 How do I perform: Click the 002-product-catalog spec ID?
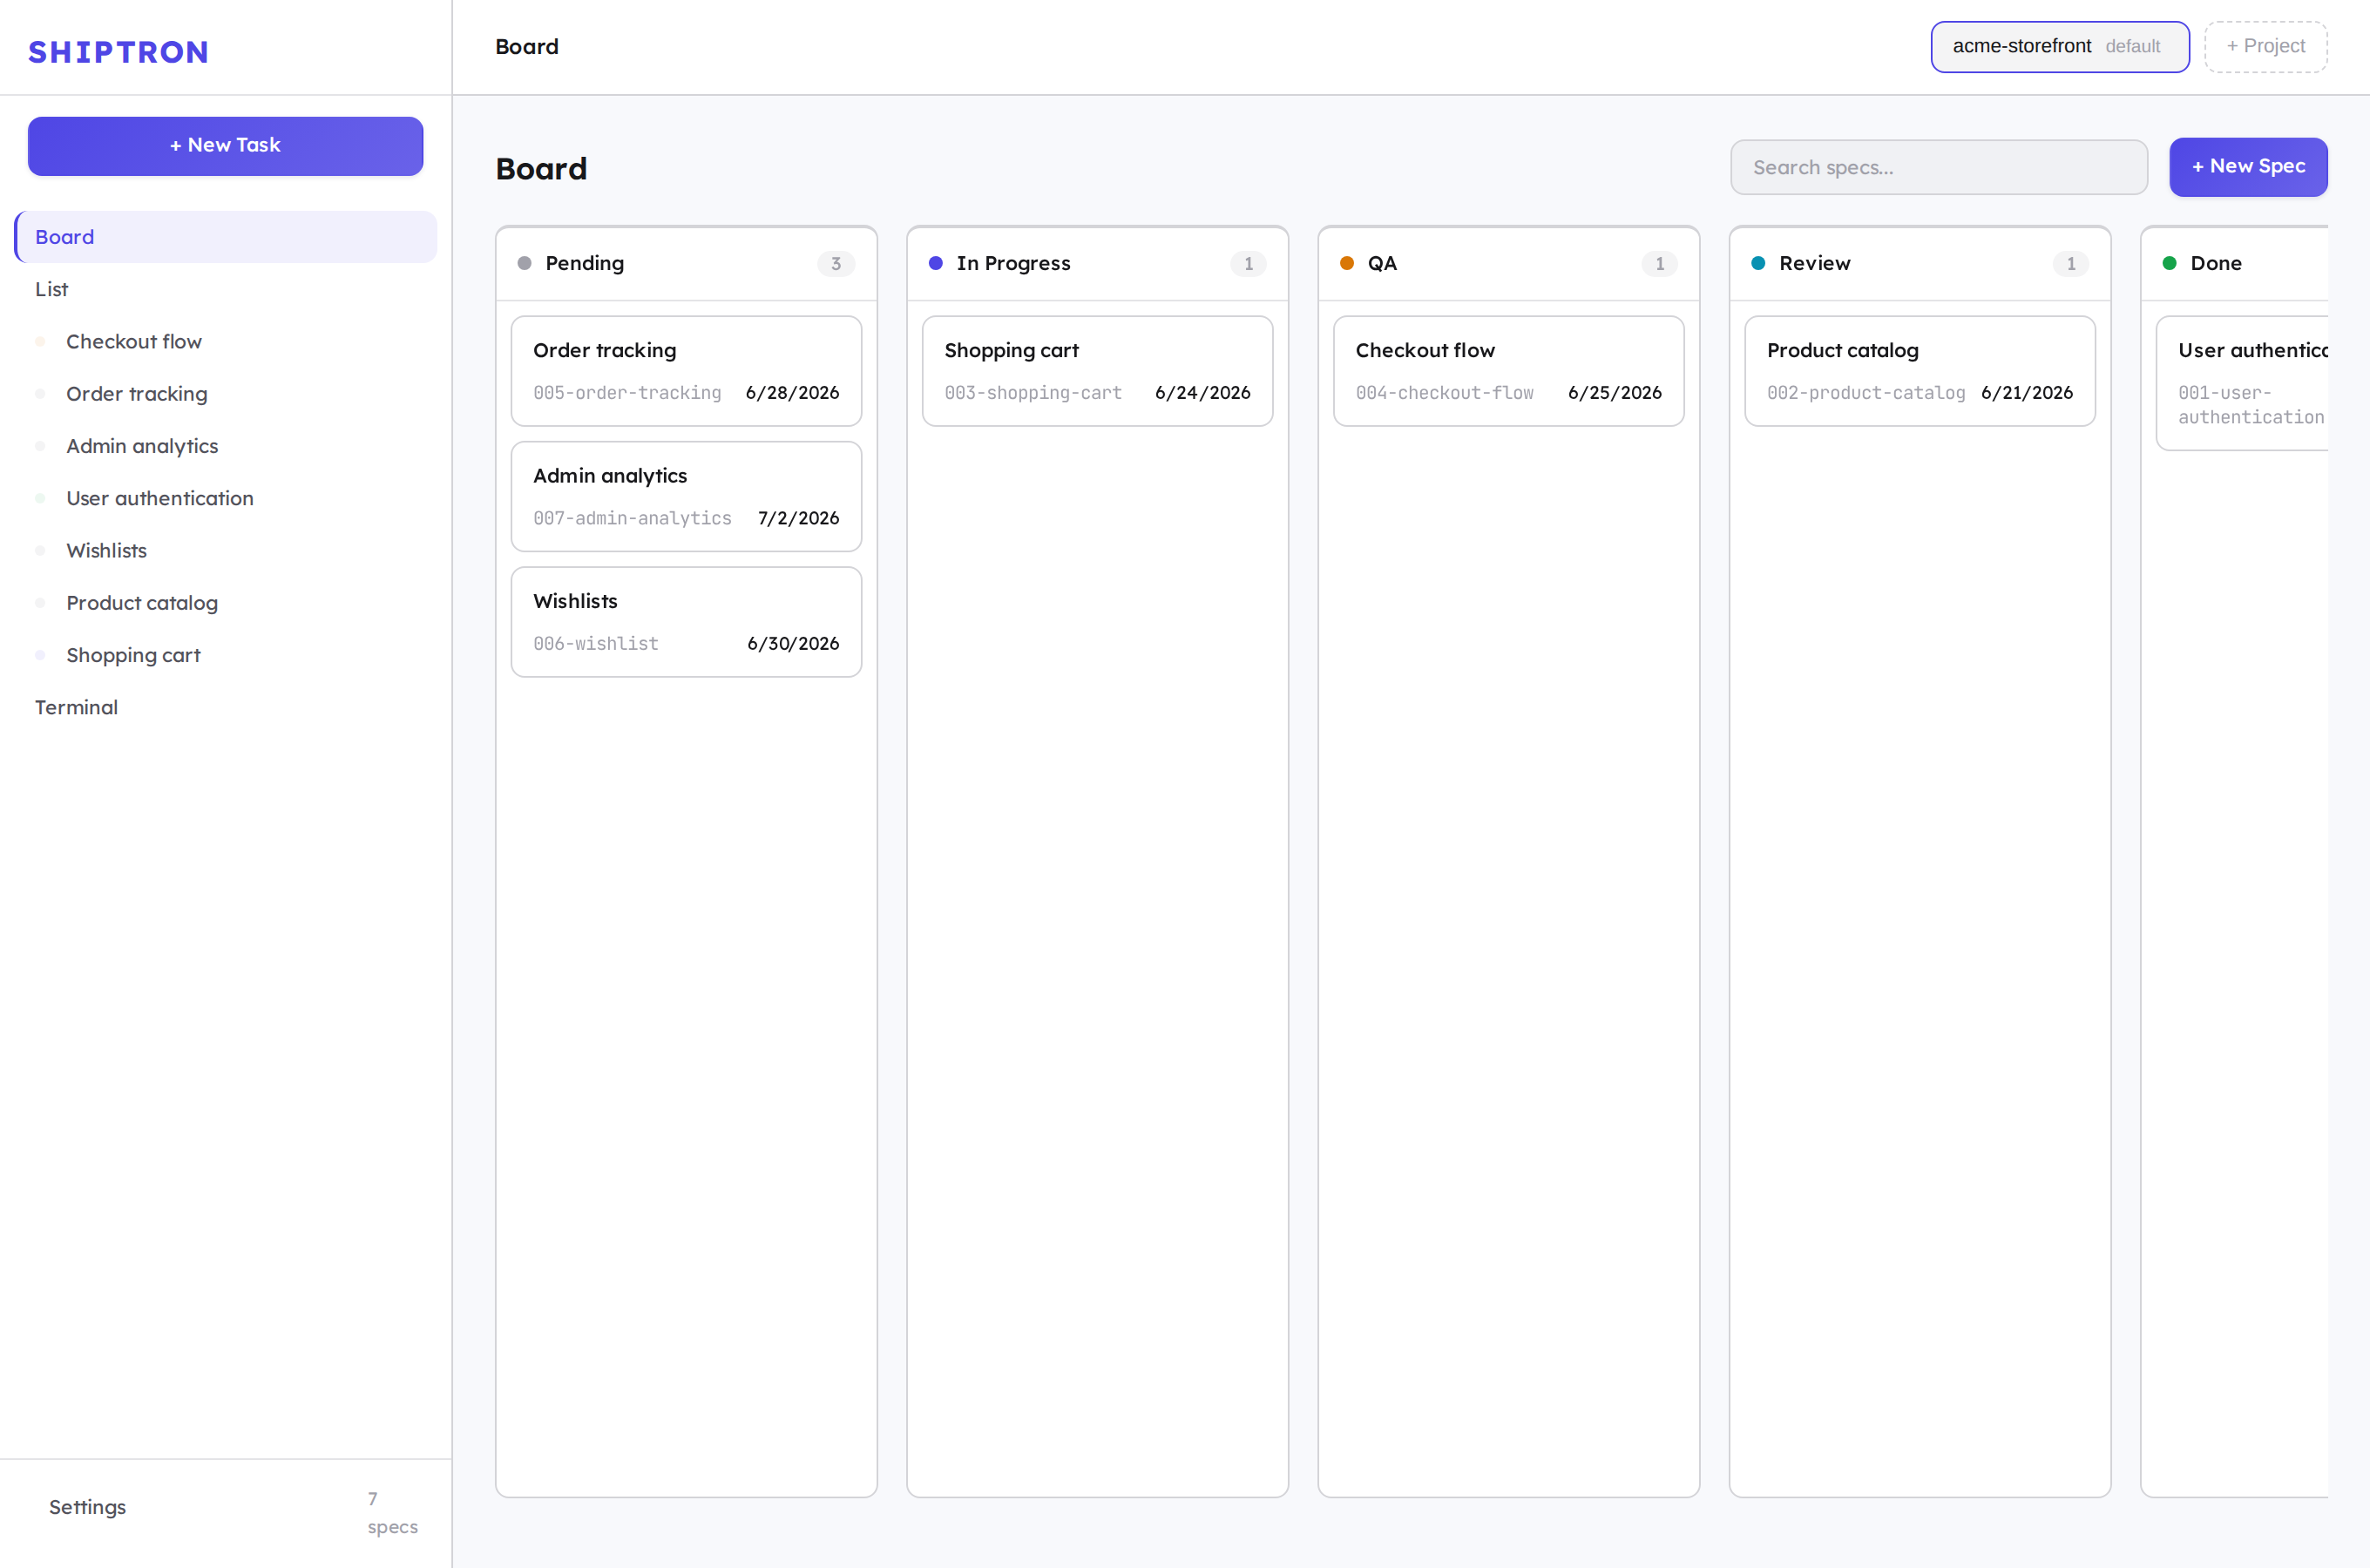tap(1866, 393)
